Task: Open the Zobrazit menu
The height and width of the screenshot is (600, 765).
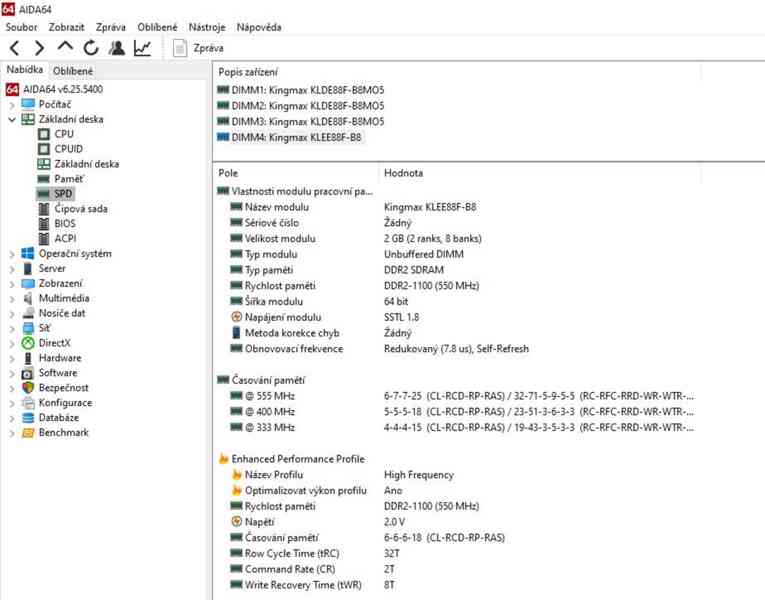Action: click(66, 27)
